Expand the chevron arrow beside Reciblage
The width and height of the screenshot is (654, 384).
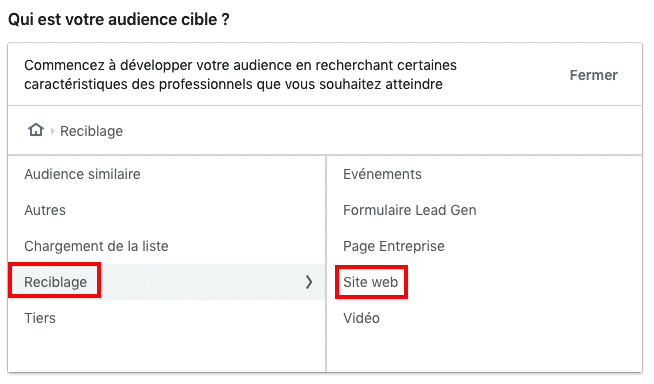(x=309, y=282)
